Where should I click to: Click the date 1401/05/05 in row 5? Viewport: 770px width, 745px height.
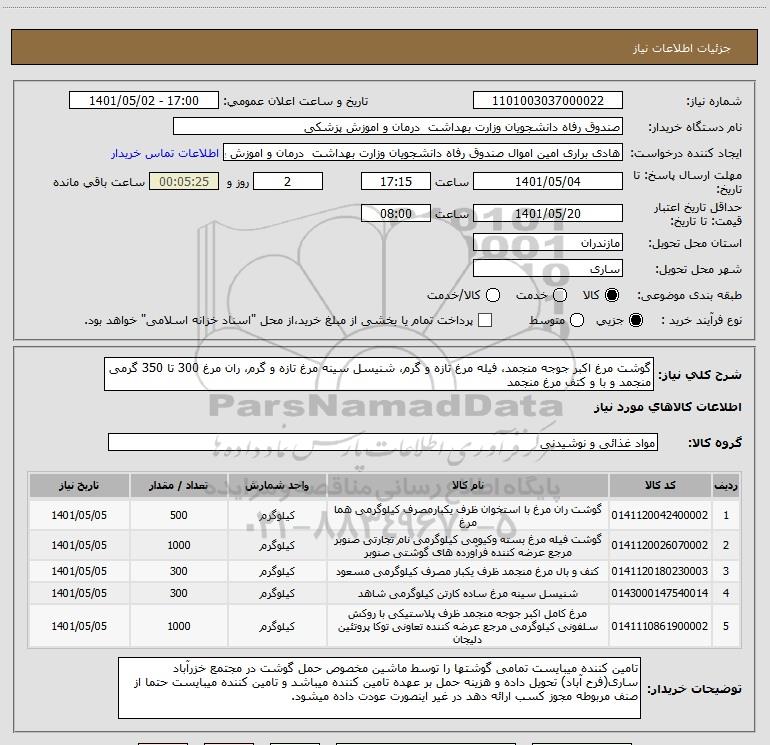pyautogui.click(x=79, y=626)
